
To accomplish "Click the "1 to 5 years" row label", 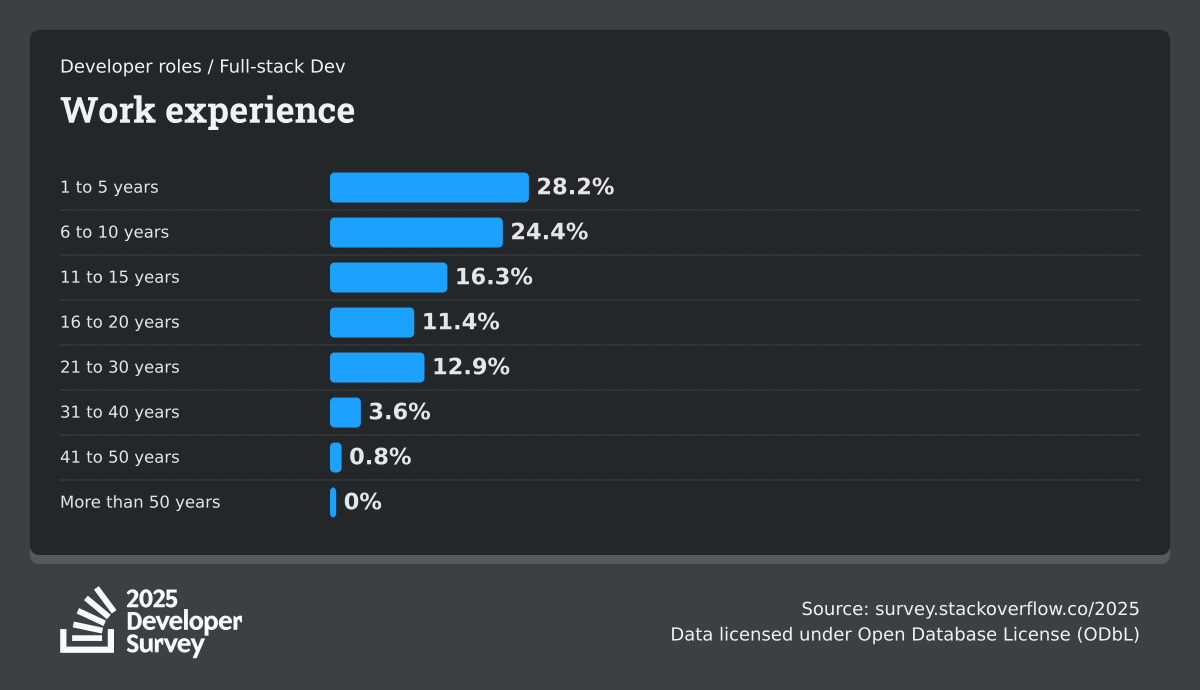I will [109, 187].
